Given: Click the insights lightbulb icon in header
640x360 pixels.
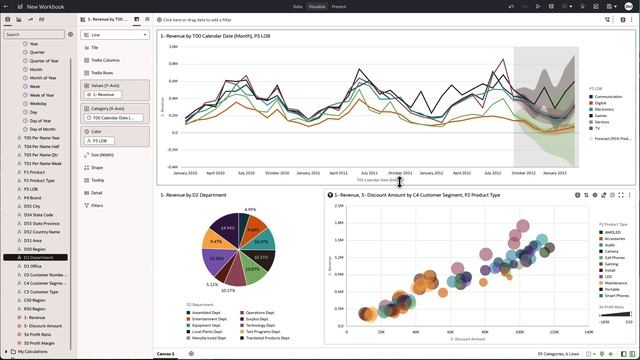Looking at the screenshot, I should pyautogui.click(x=582, y=7).
